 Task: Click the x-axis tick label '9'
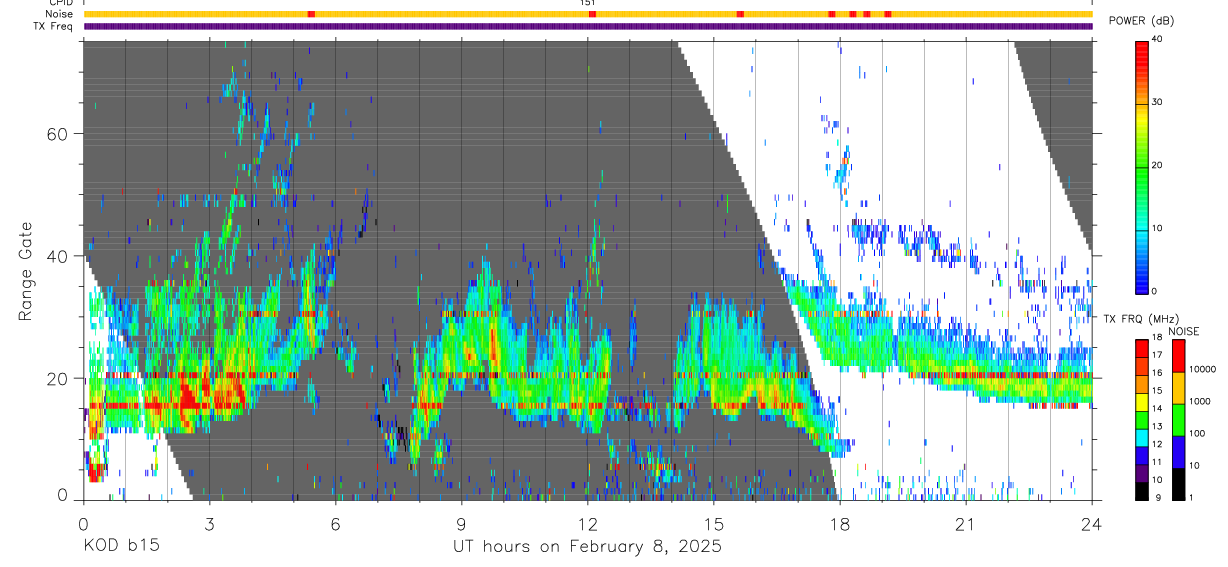461,524
